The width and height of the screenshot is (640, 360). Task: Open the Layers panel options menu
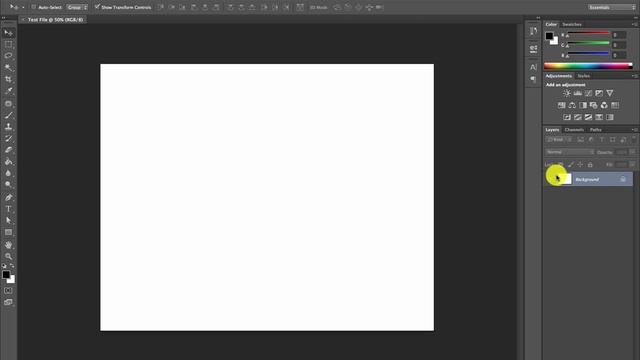634,129
